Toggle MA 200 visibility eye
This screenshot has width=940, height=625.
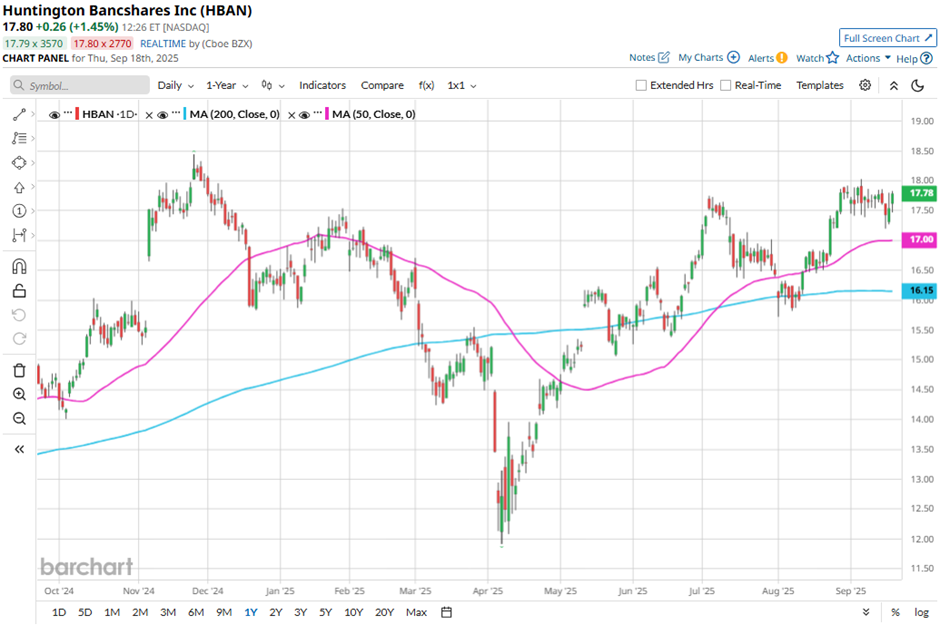[162, 114]
